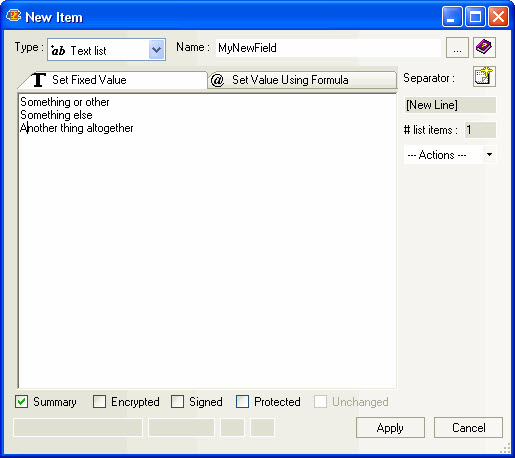
Task: Tick the Signed checkbox
Action: pos(177,401)
